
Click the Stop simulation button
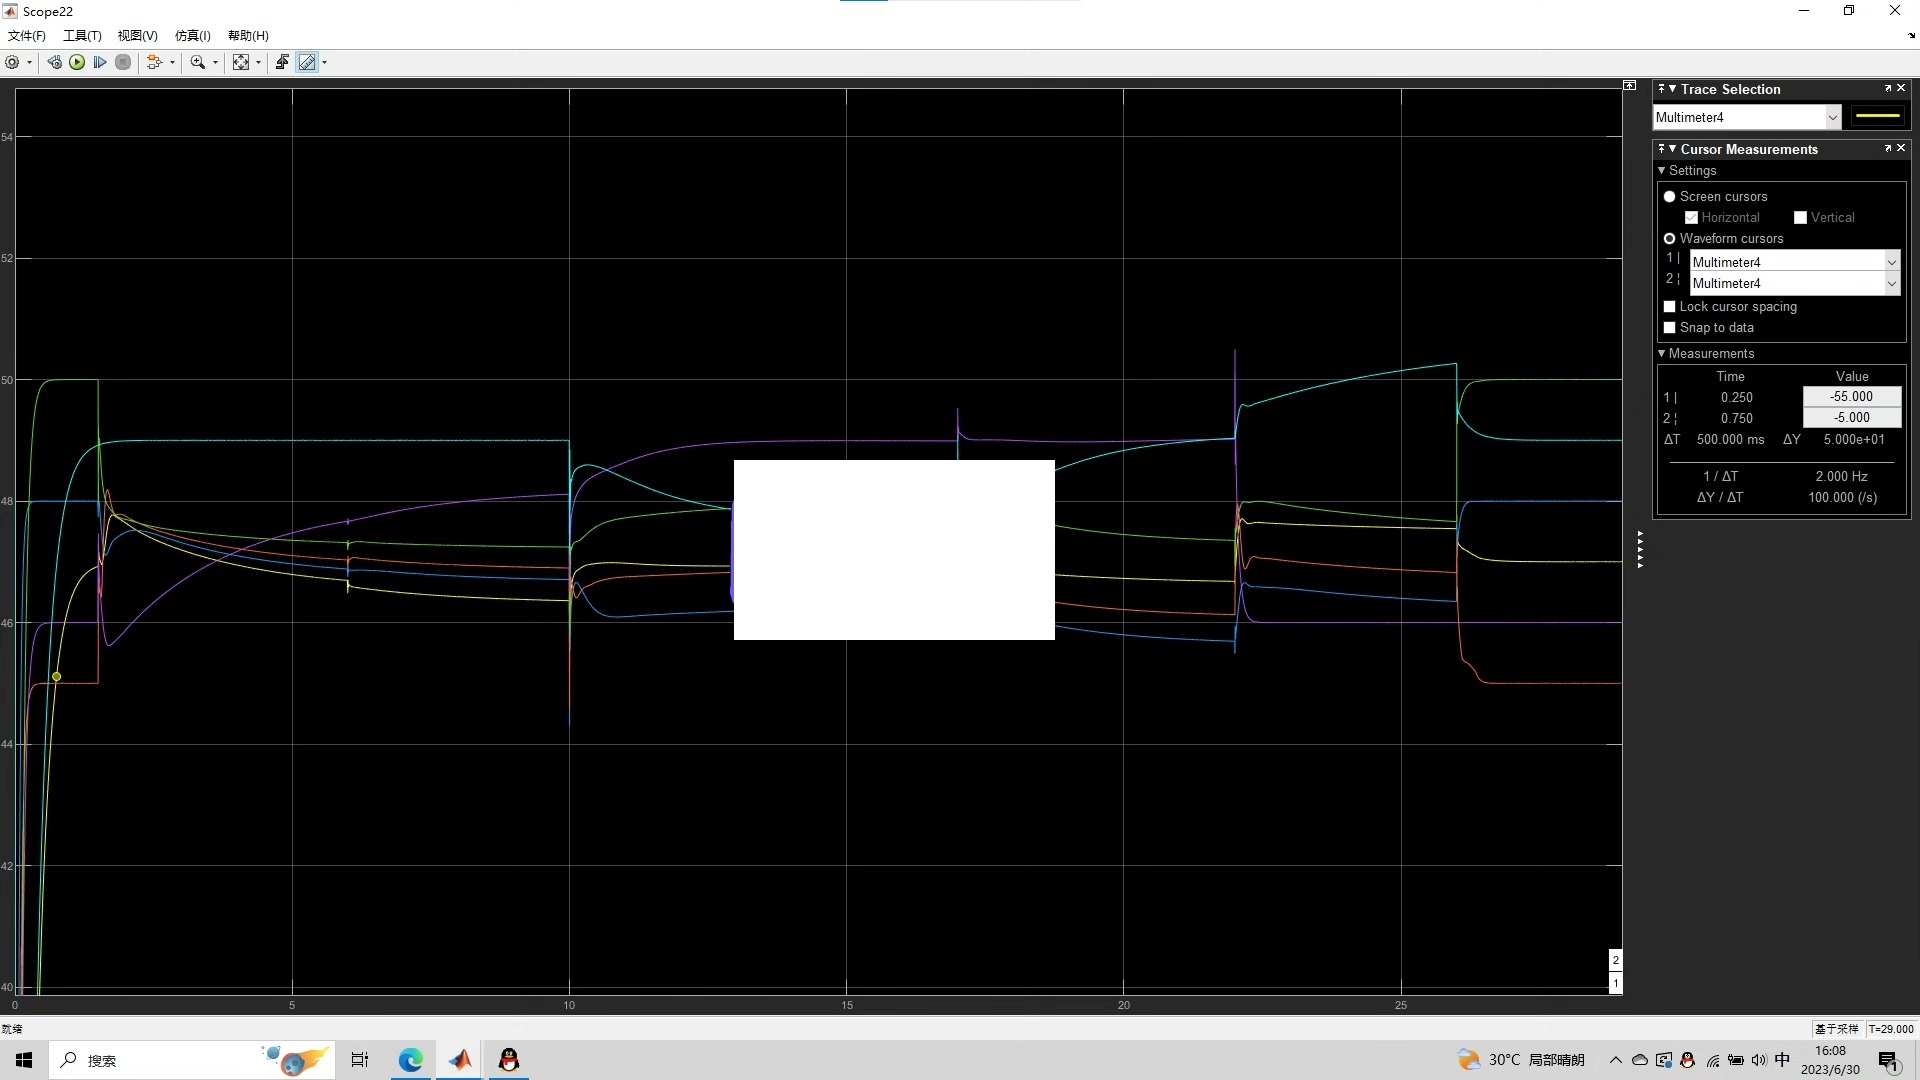[x=123, y=62]
